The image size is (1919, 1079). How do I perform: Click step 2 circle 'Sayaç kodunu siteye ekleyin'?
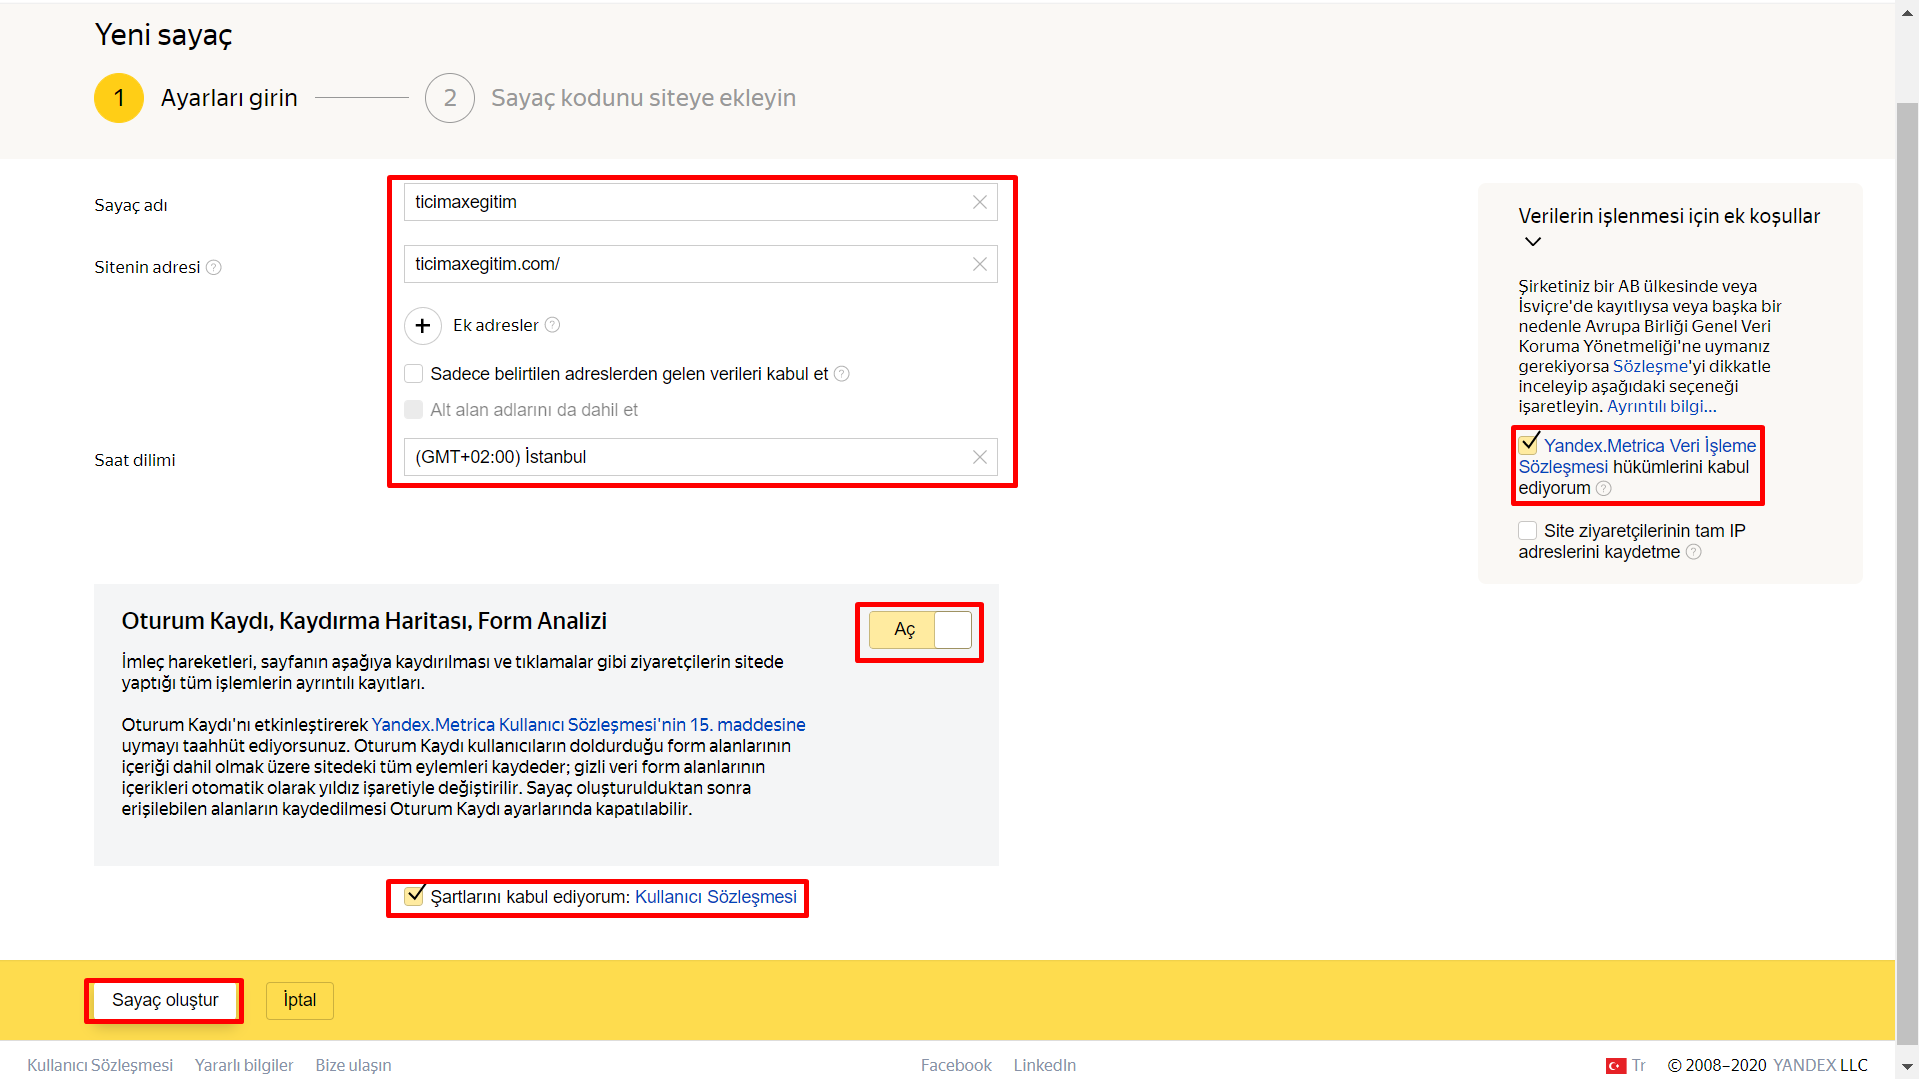[x=450, y=98]
